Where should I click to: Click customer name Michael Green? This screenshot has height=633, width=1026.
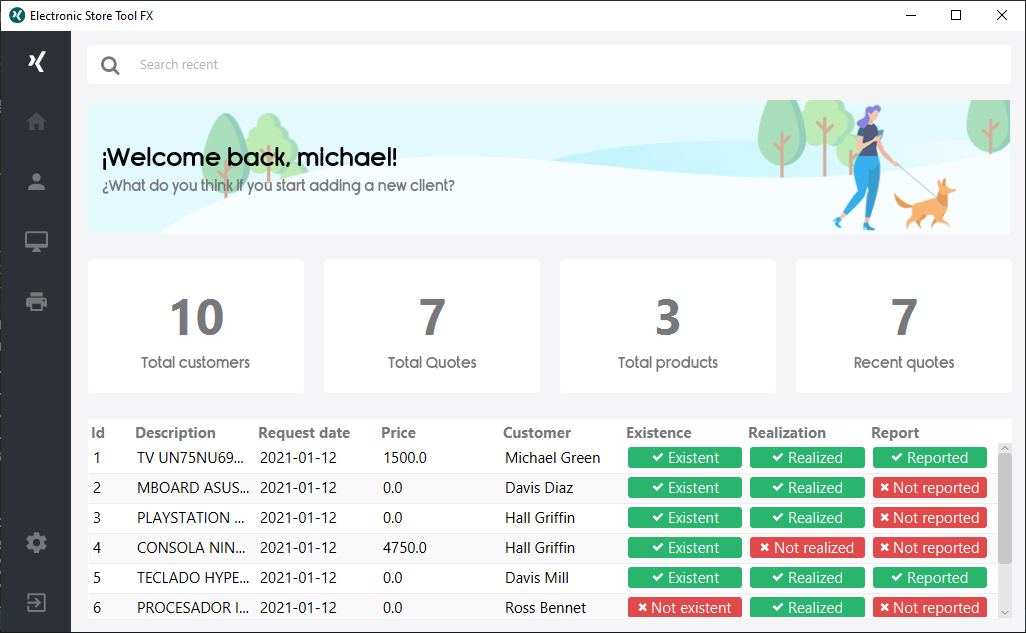(552, 458)
